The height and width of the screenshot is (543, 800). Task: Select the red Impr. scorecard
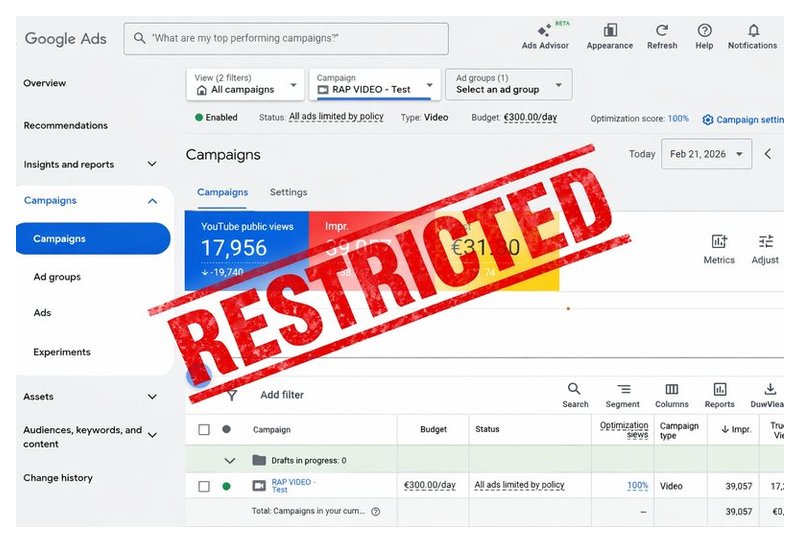click(x=371, y=251)
